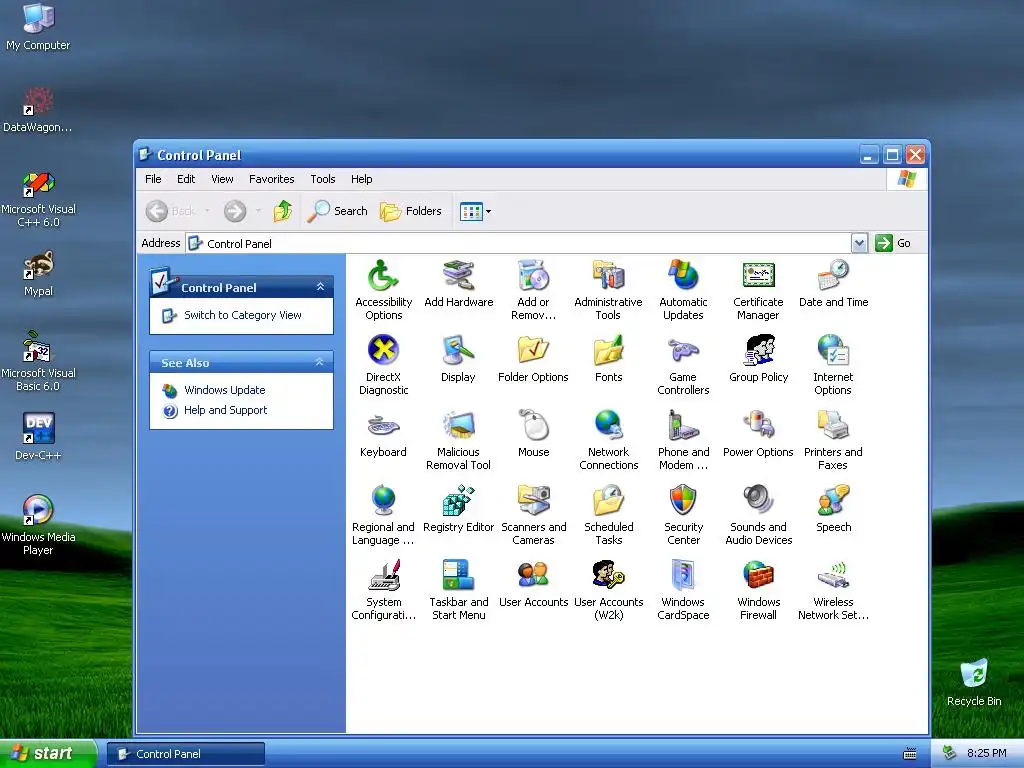Open Windows CardSpace icon
Viewport: 1024px width, 768px height.
pyautogui.click(x=683, y=575)
